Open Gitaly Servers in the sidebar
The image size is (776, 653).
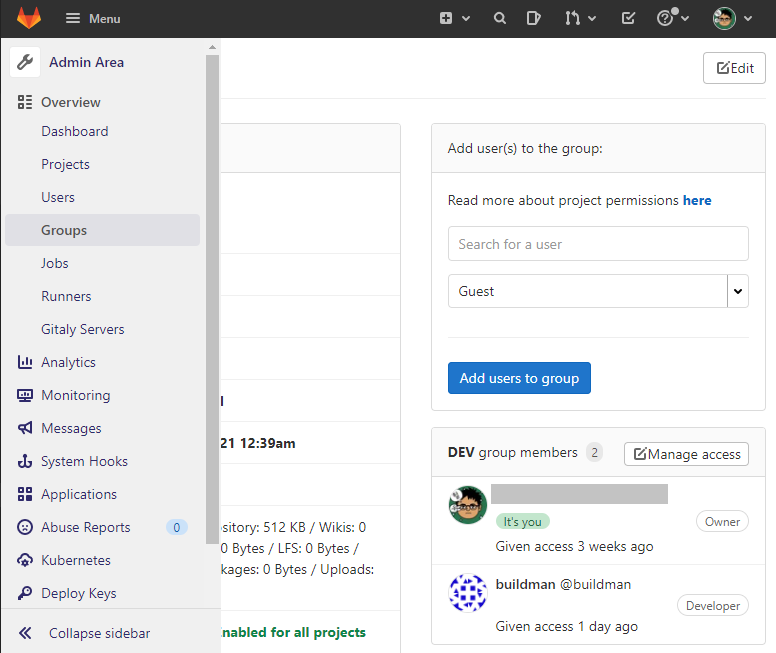(x=83, y=329)
